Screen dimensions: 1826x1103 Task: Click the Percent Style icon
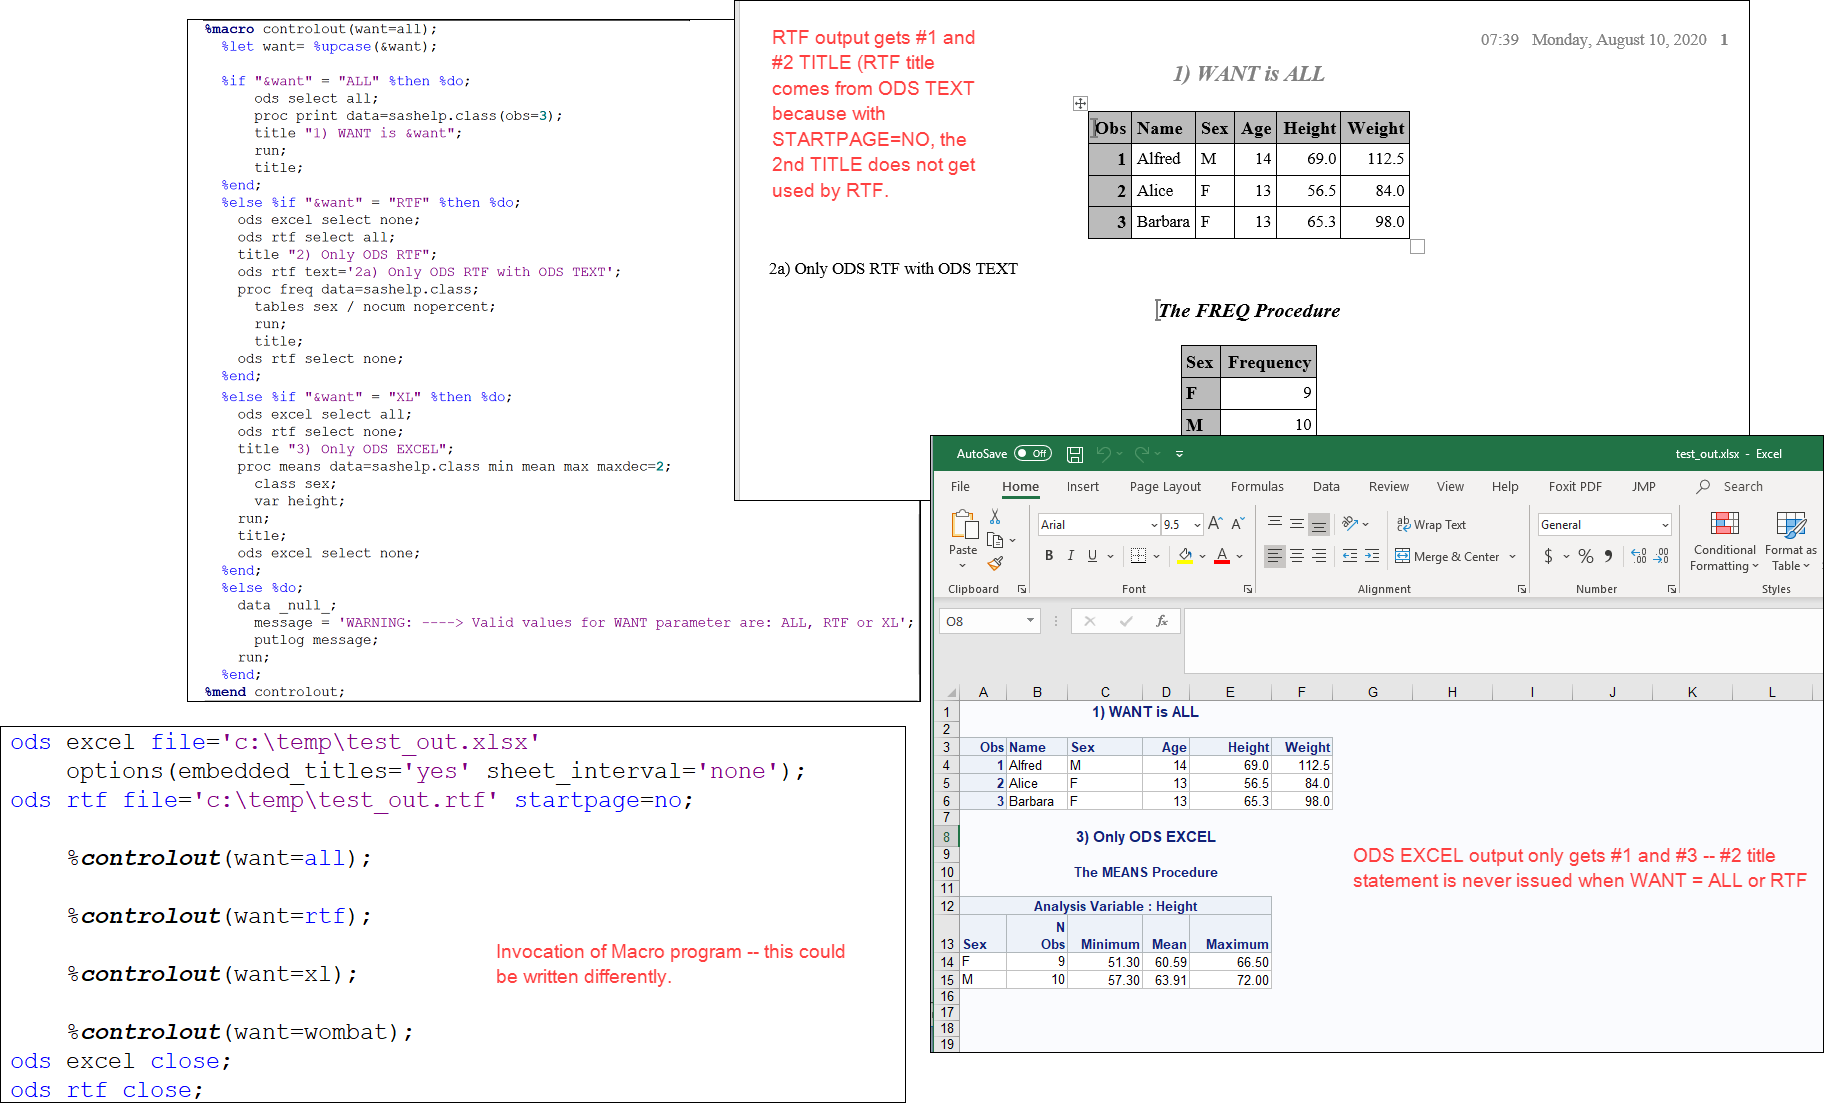click(x=1586, y=556)
